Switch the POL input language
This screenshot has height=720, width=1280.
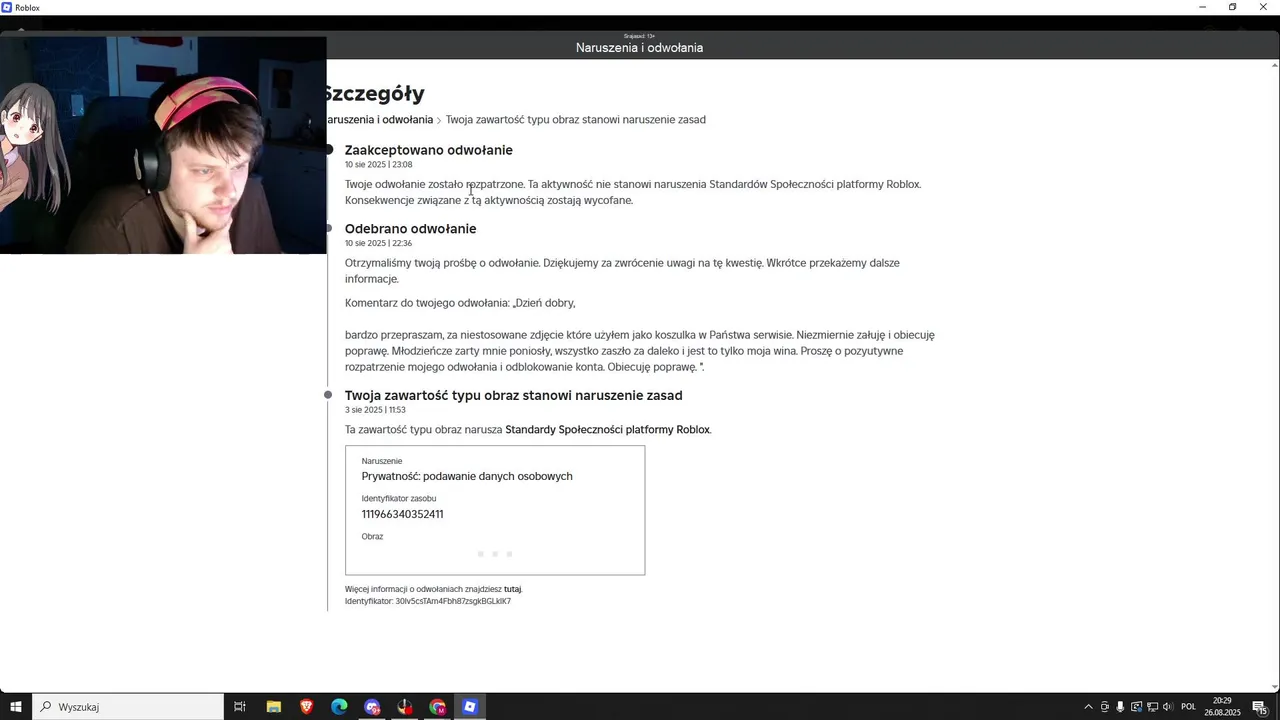tap(1189, 707)
